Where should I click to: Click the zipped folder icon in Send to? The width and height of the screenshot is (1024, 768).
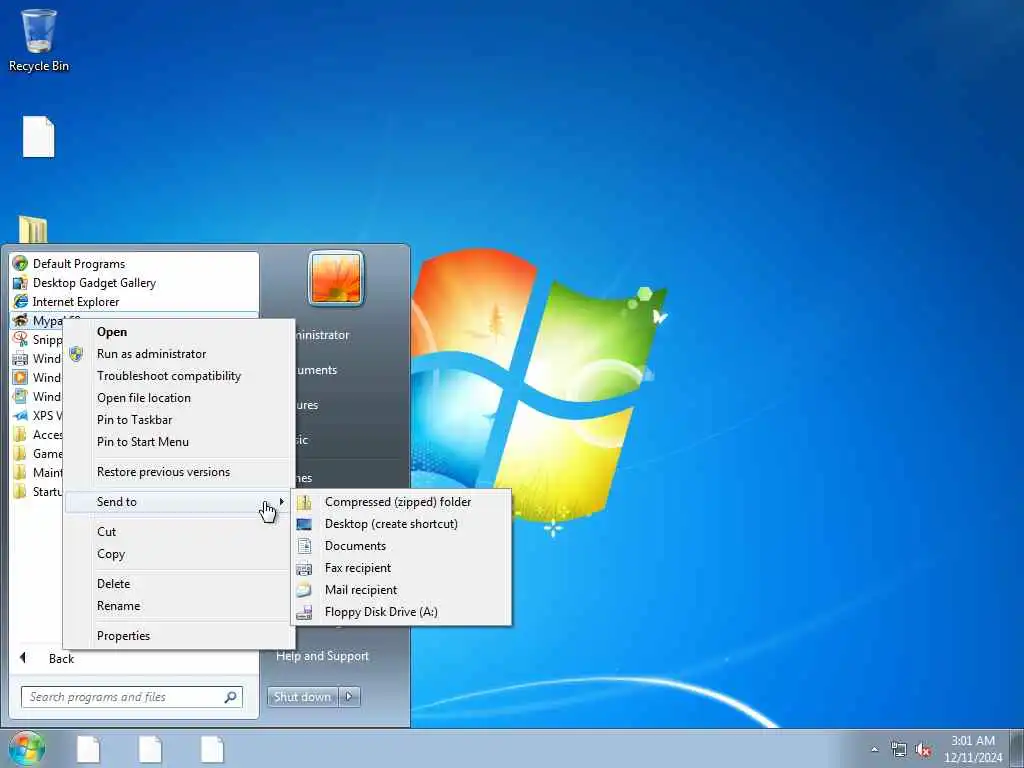pos(304,502)
